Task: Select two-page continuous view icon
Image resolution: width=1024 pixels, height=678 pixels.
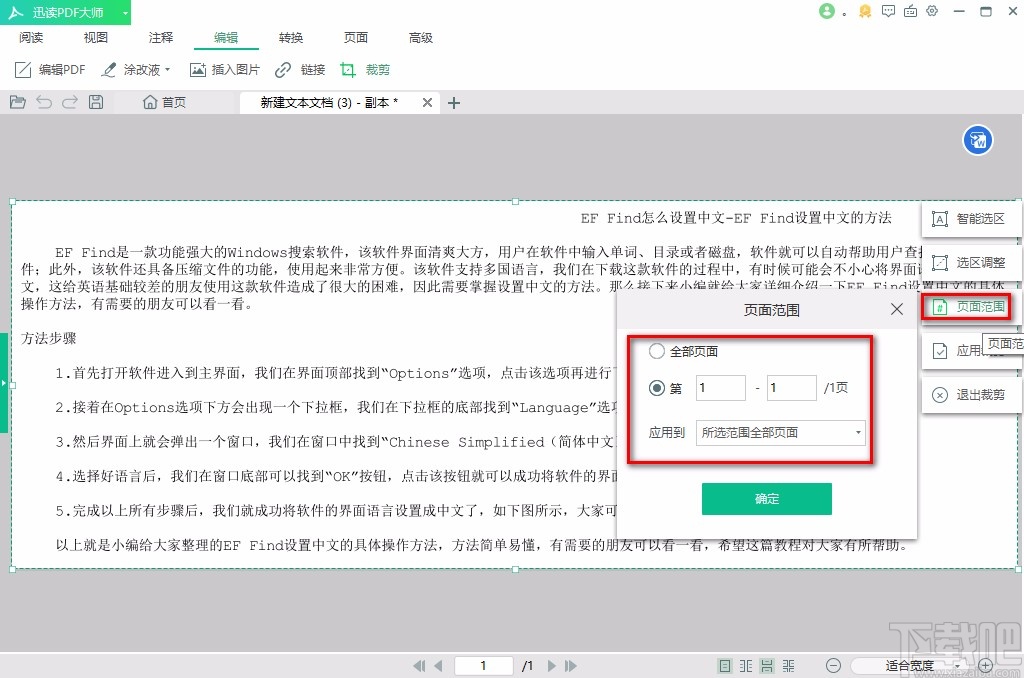Action: tap(789, 666)
